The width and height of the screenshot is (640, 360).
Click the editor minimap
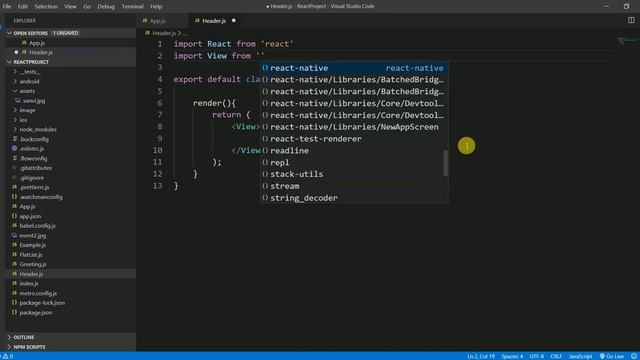click(x=627, y=41)
